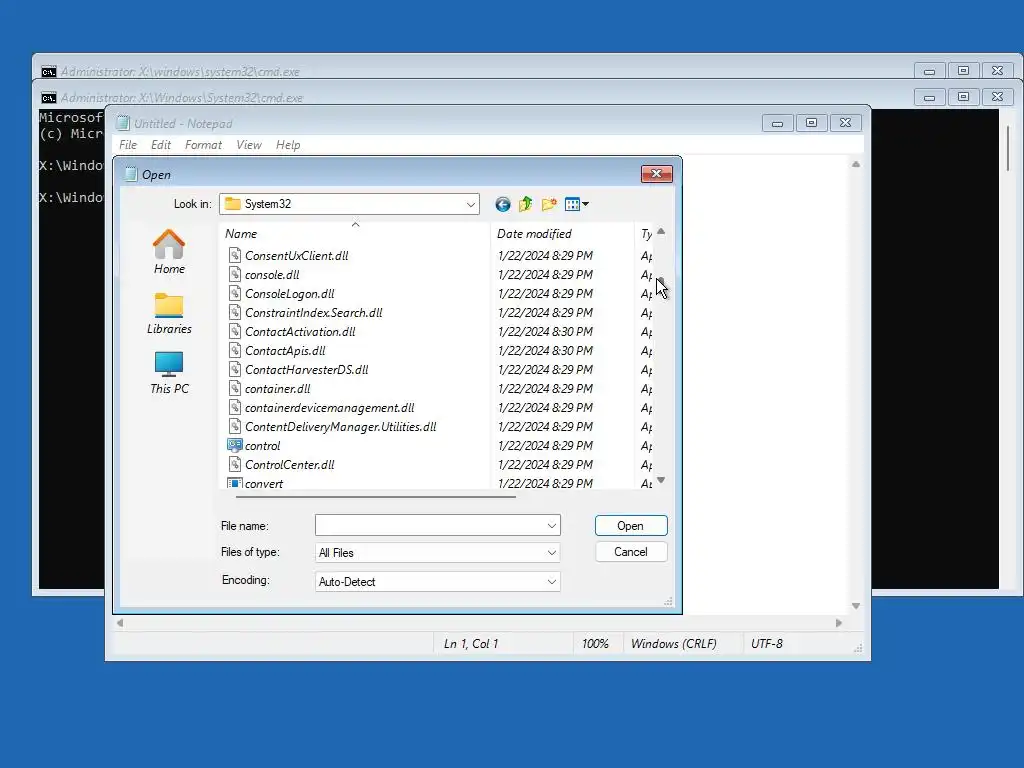Select the ConsoleLogon.dll file icon
Image resolution: width=1024 pixels, height=768 pixels.
[x=234, y=293]
